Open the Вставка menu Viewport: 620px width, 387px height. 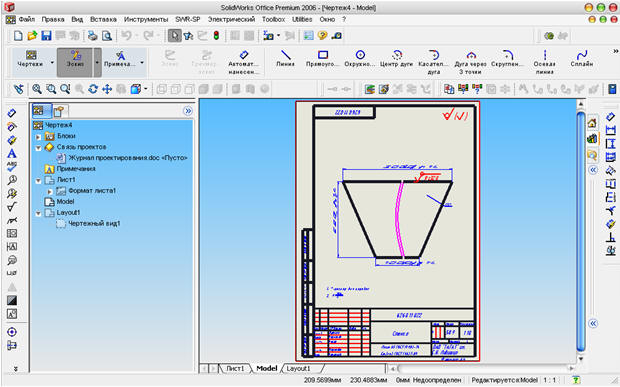pos(103,19)
